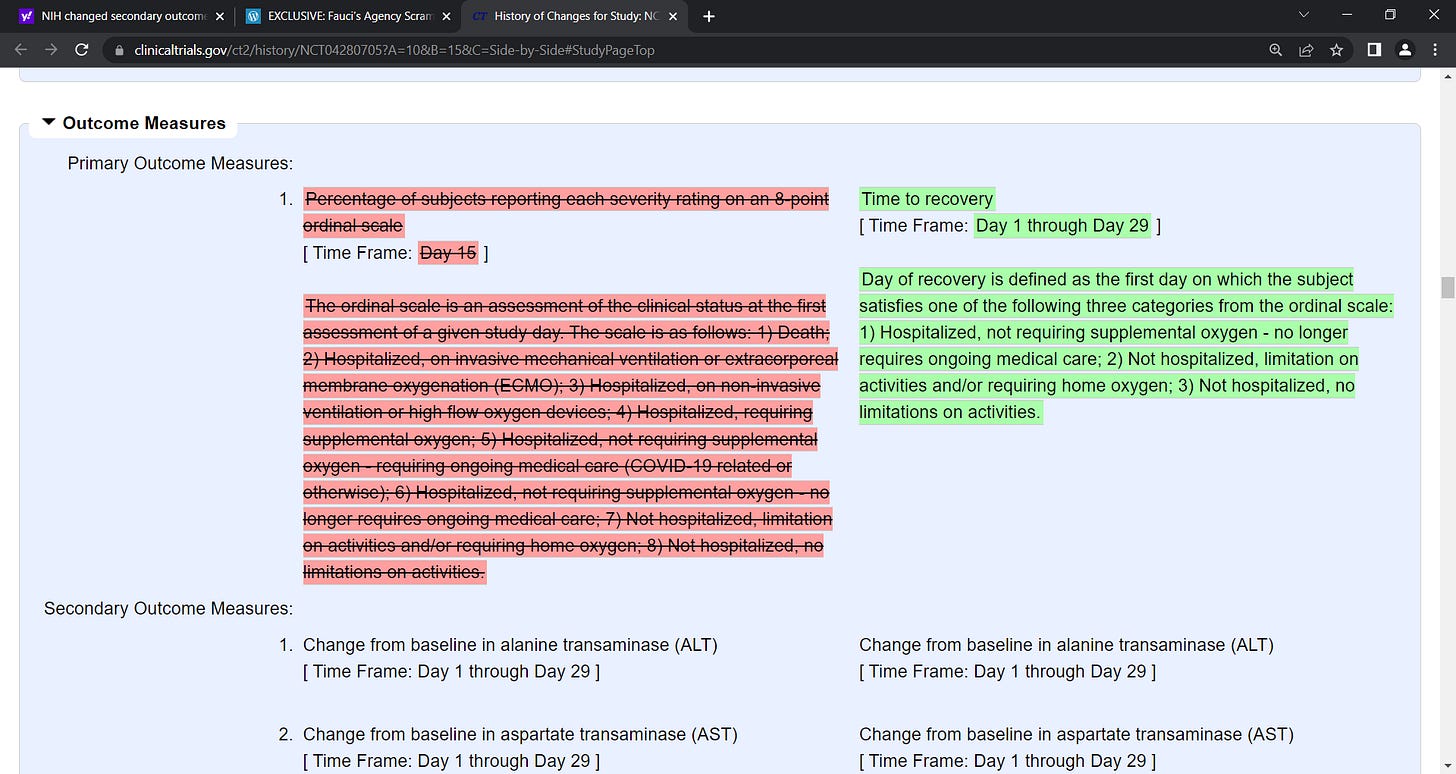Viewport: 1456px width, 774px height.
Task: Click the Secondary Outcome Measures label
Action: (168, 608)
